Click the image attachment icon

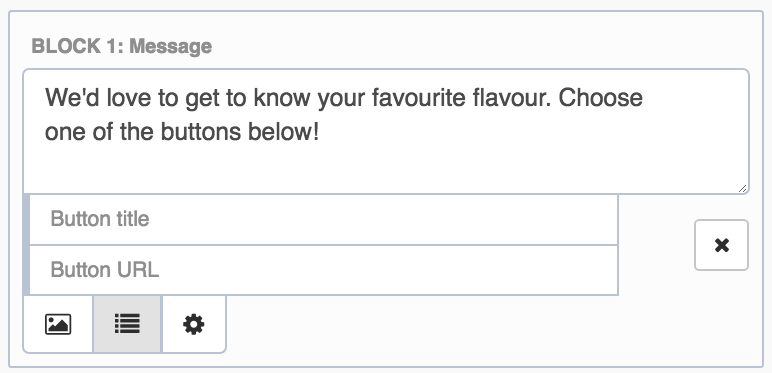58,324
